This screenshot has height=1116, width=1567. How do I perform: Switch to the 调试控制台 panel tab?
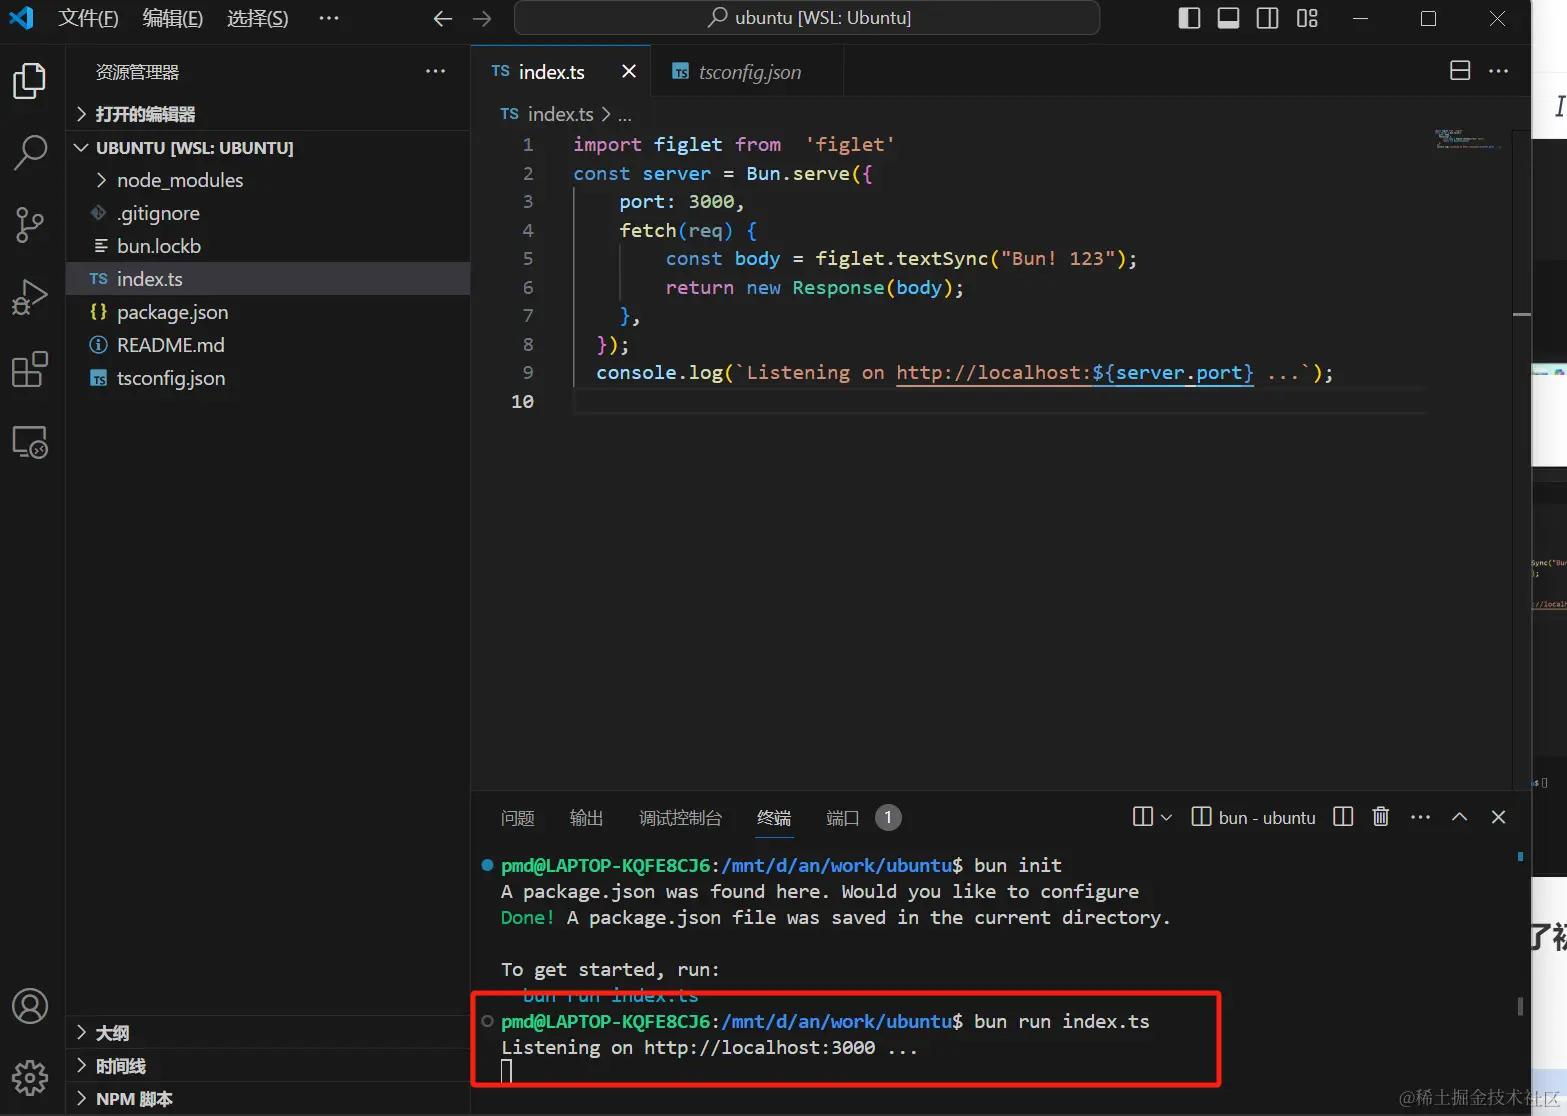[x=680, y=818]
